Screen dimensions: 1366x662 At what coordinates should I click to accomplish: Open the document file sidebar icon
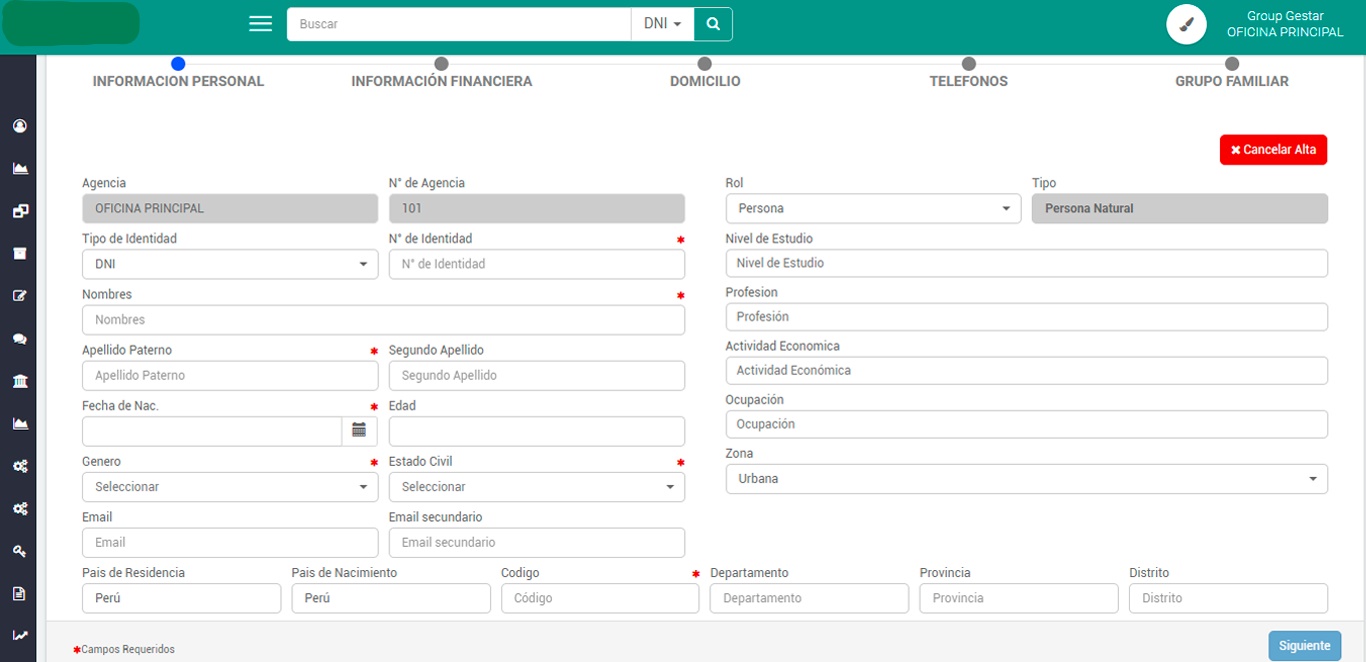[19, 594]
